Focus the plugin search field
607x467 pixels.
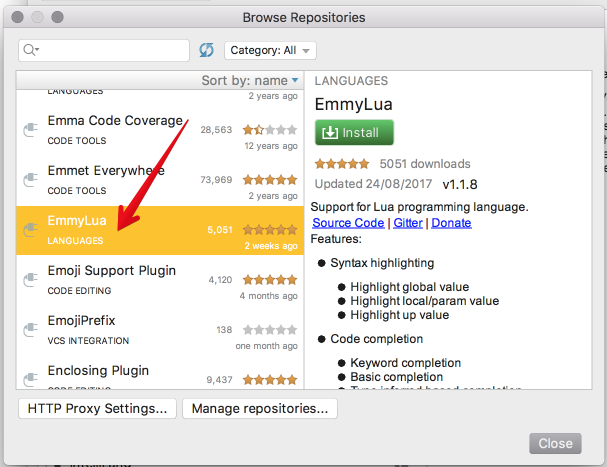pyautogui.click(x=104, y=50)
